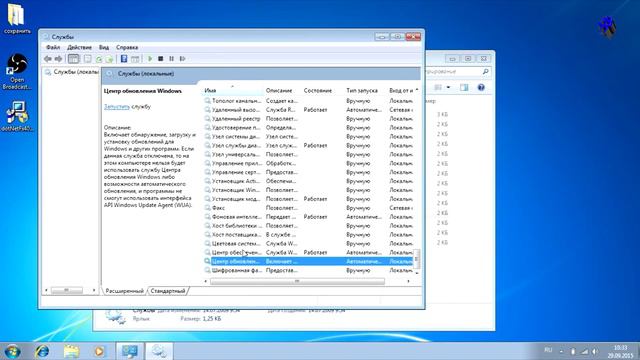Open the Вид menu
Viewport: 640px width, 360px height.
point(104,47)
